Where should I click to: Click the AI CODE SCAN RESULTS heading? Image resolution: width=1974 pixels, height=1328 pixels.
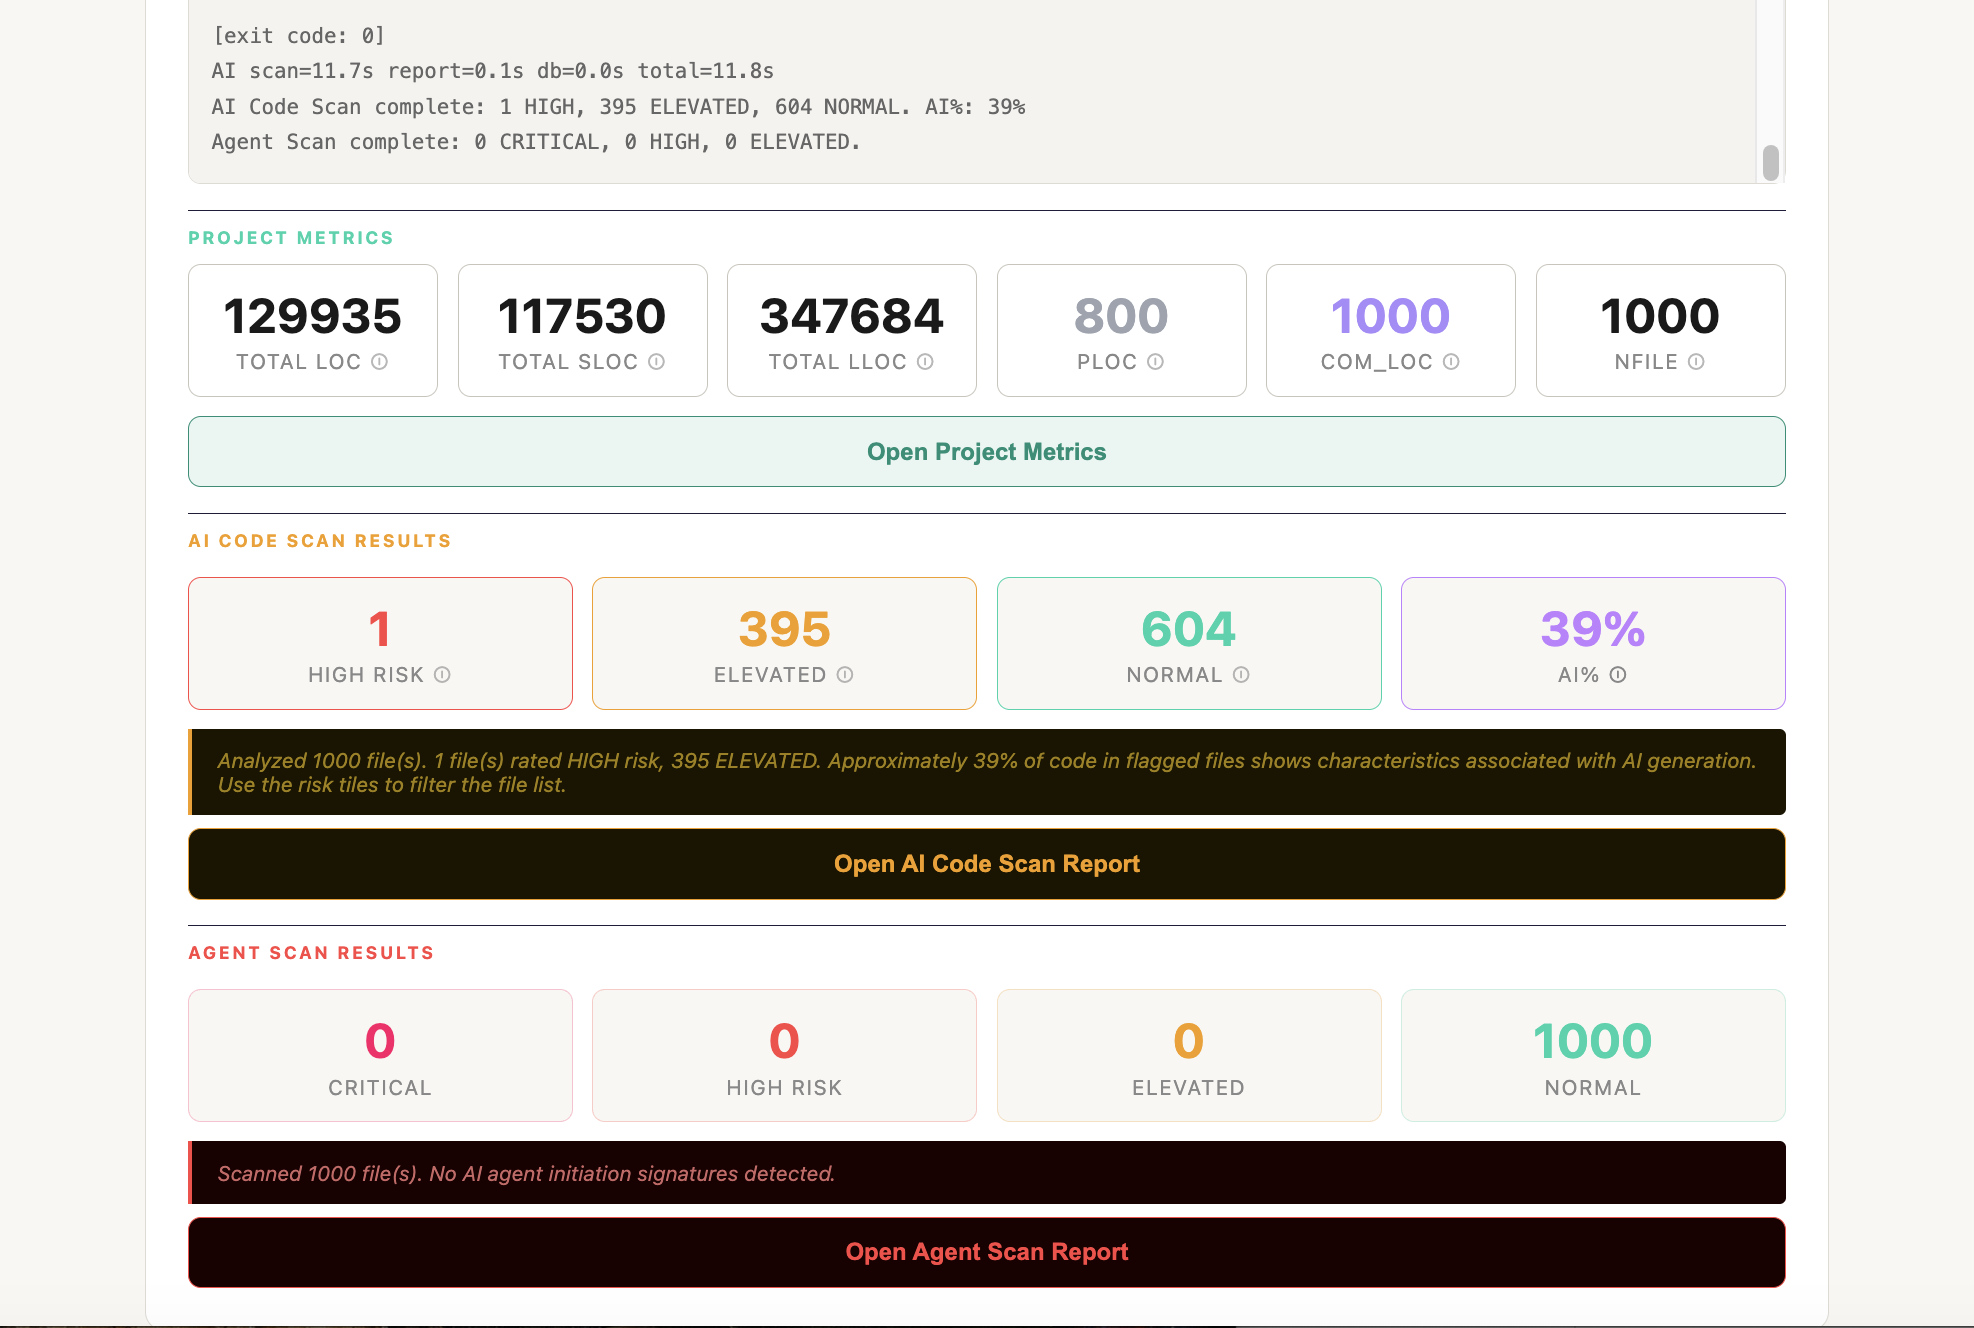coord(320,541)
